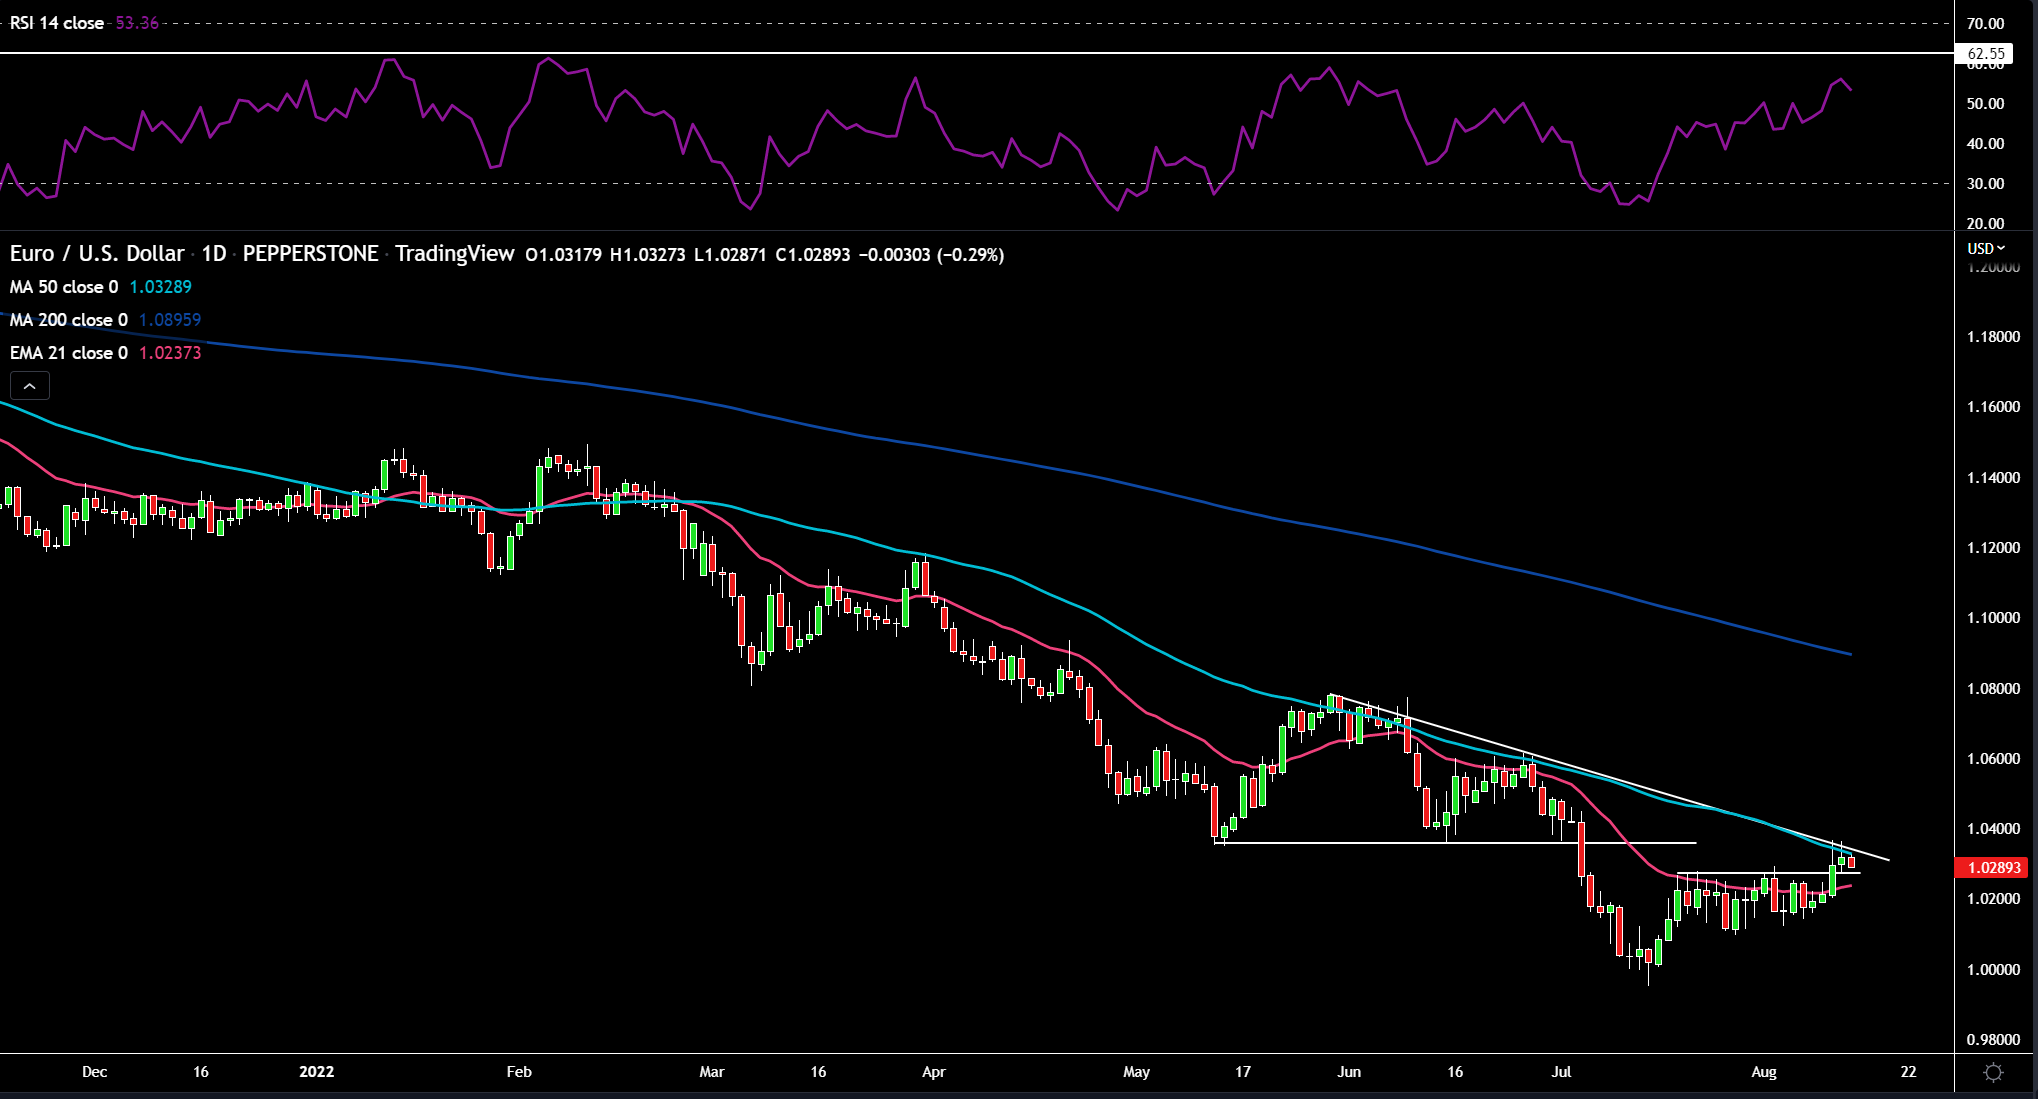Click the MA 50 close indicator legend
Screen dimensions: 2038x1099
pos(64,287)
